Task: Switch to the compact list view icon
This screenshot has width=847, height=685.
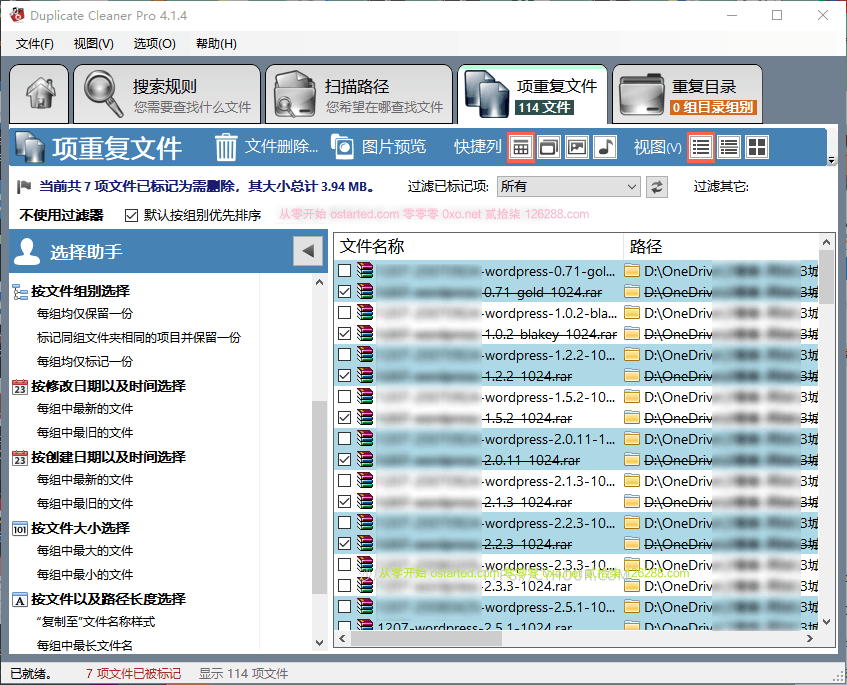Action: 729,147
